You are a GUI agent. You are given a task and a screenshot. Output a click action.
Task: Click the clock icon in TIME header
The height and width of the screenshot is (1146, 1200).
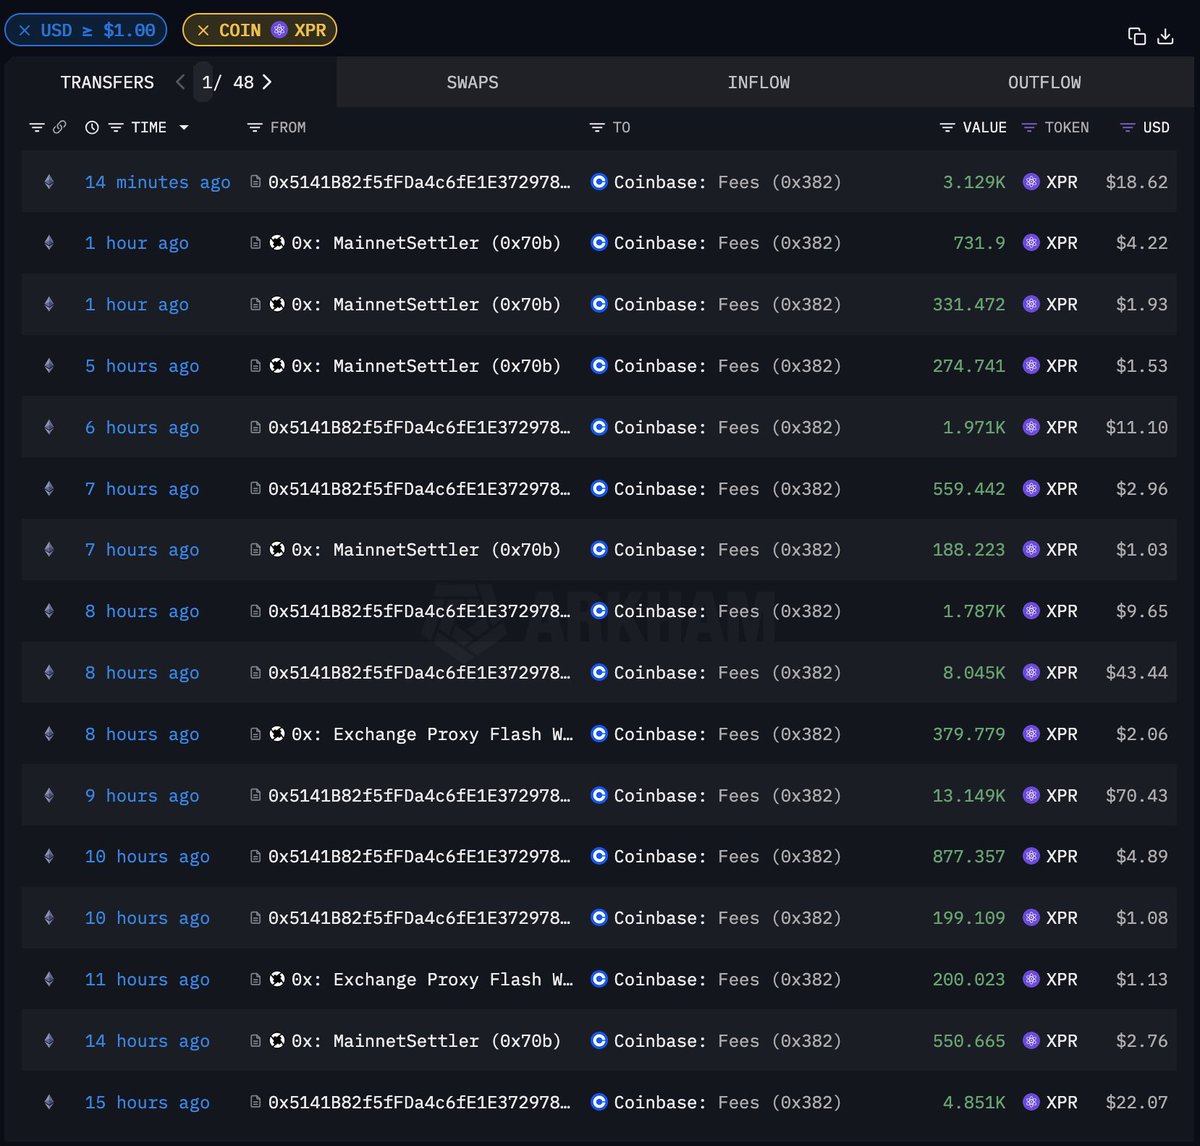coord(92,128)
